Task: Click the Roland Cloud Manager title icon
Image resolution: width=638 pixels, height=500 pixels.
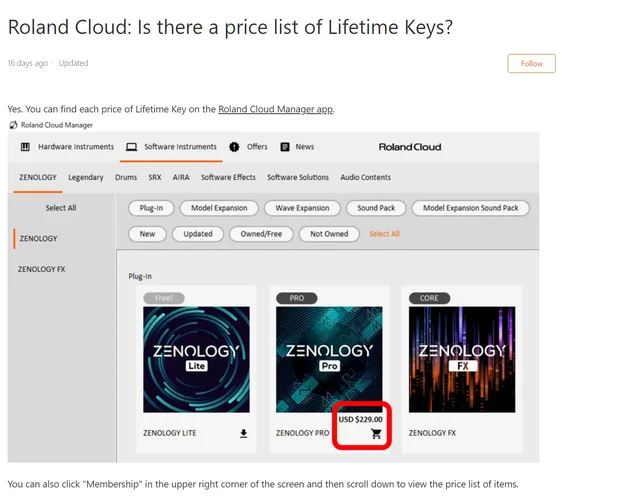Action: [x=12, y=125]
